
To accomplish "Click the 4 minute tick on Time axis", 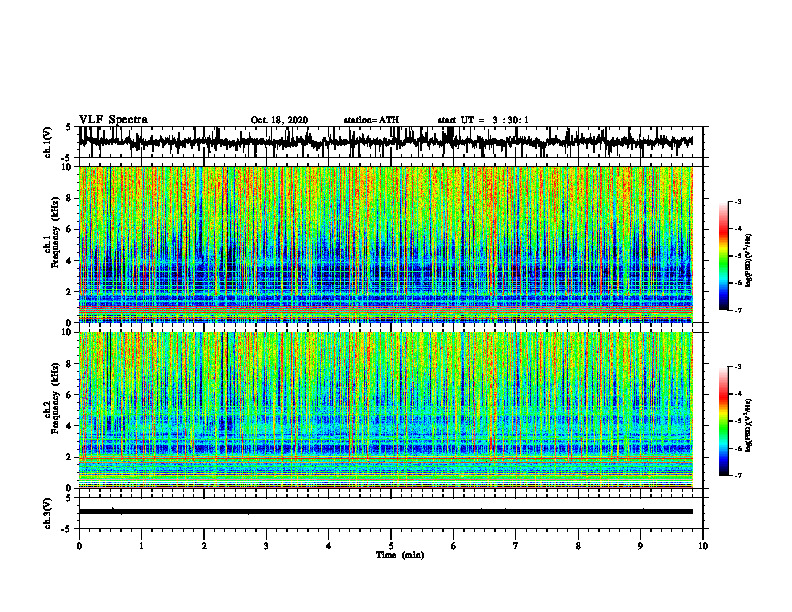I will 329,546.
